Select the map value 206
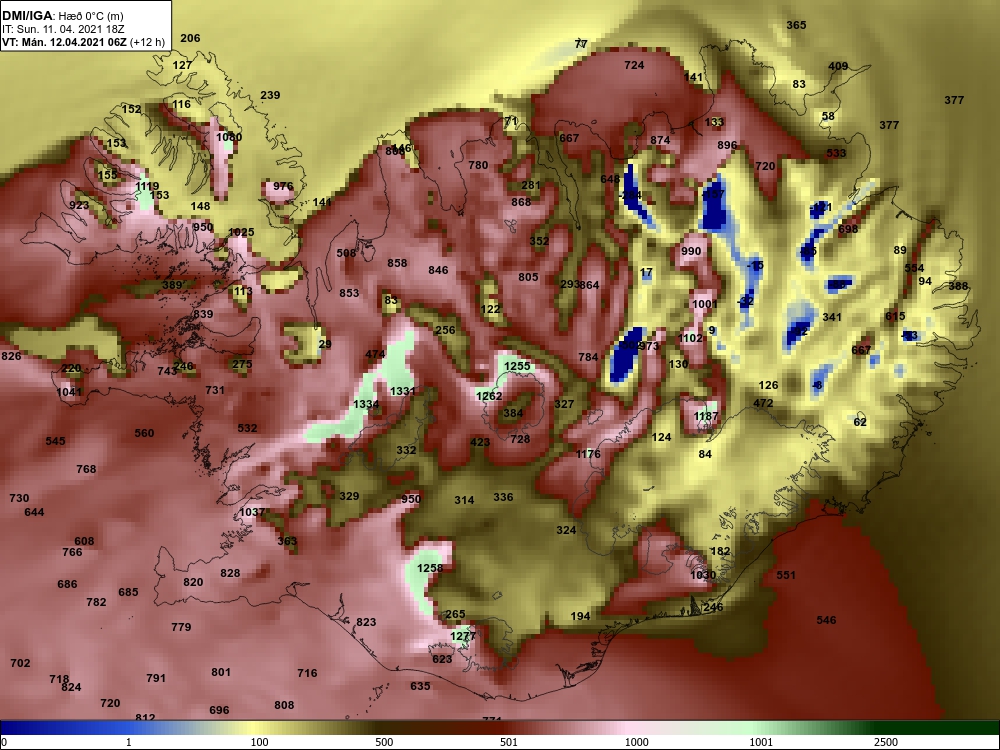Viewport: 1000px width, 750px height. 190,38
